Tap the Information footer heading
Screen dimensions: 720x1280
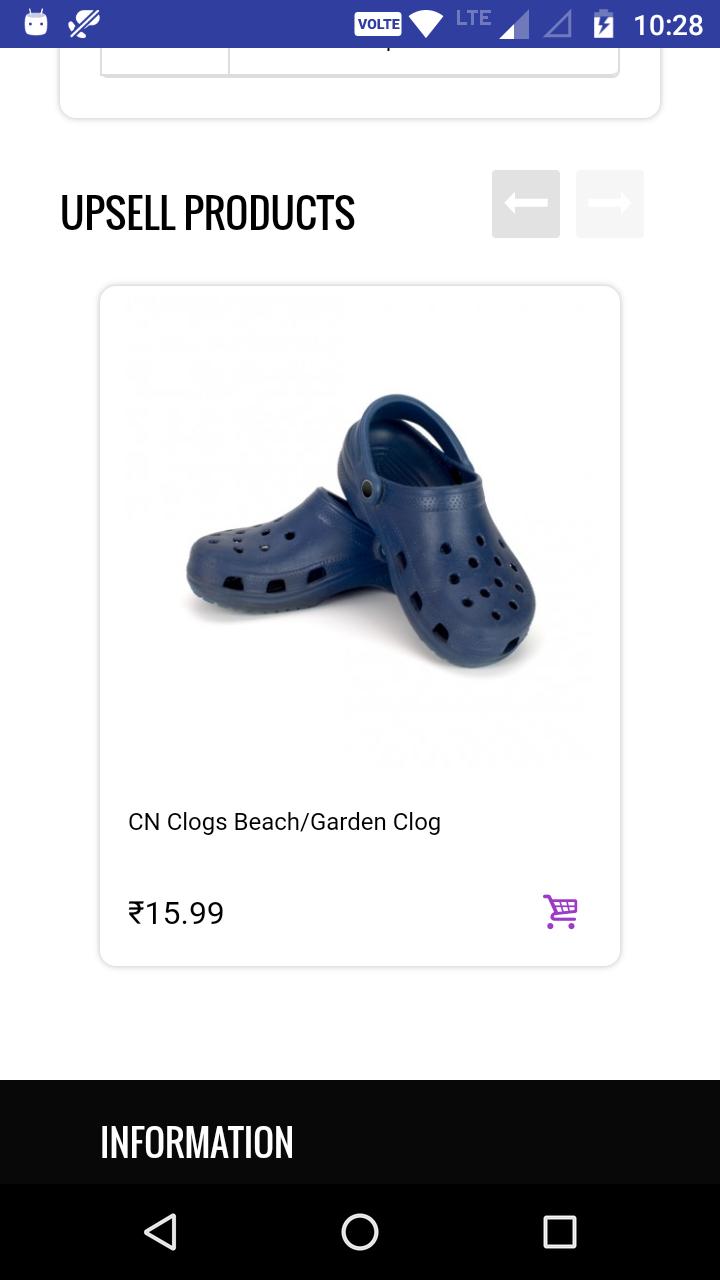[197, 1142]
